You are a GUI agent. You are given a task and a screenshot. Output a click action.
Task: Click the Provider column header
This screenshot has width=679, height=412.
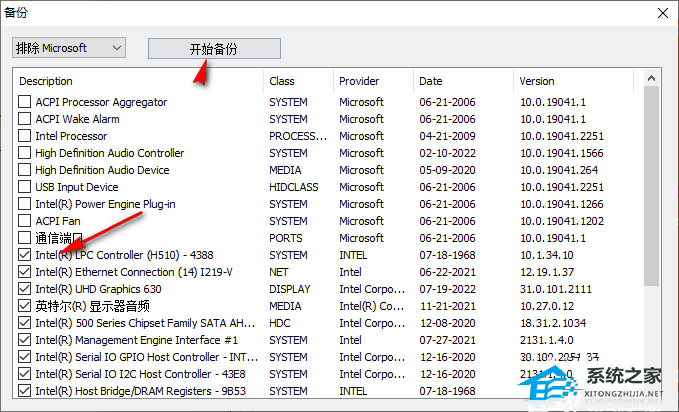point(372,81)
